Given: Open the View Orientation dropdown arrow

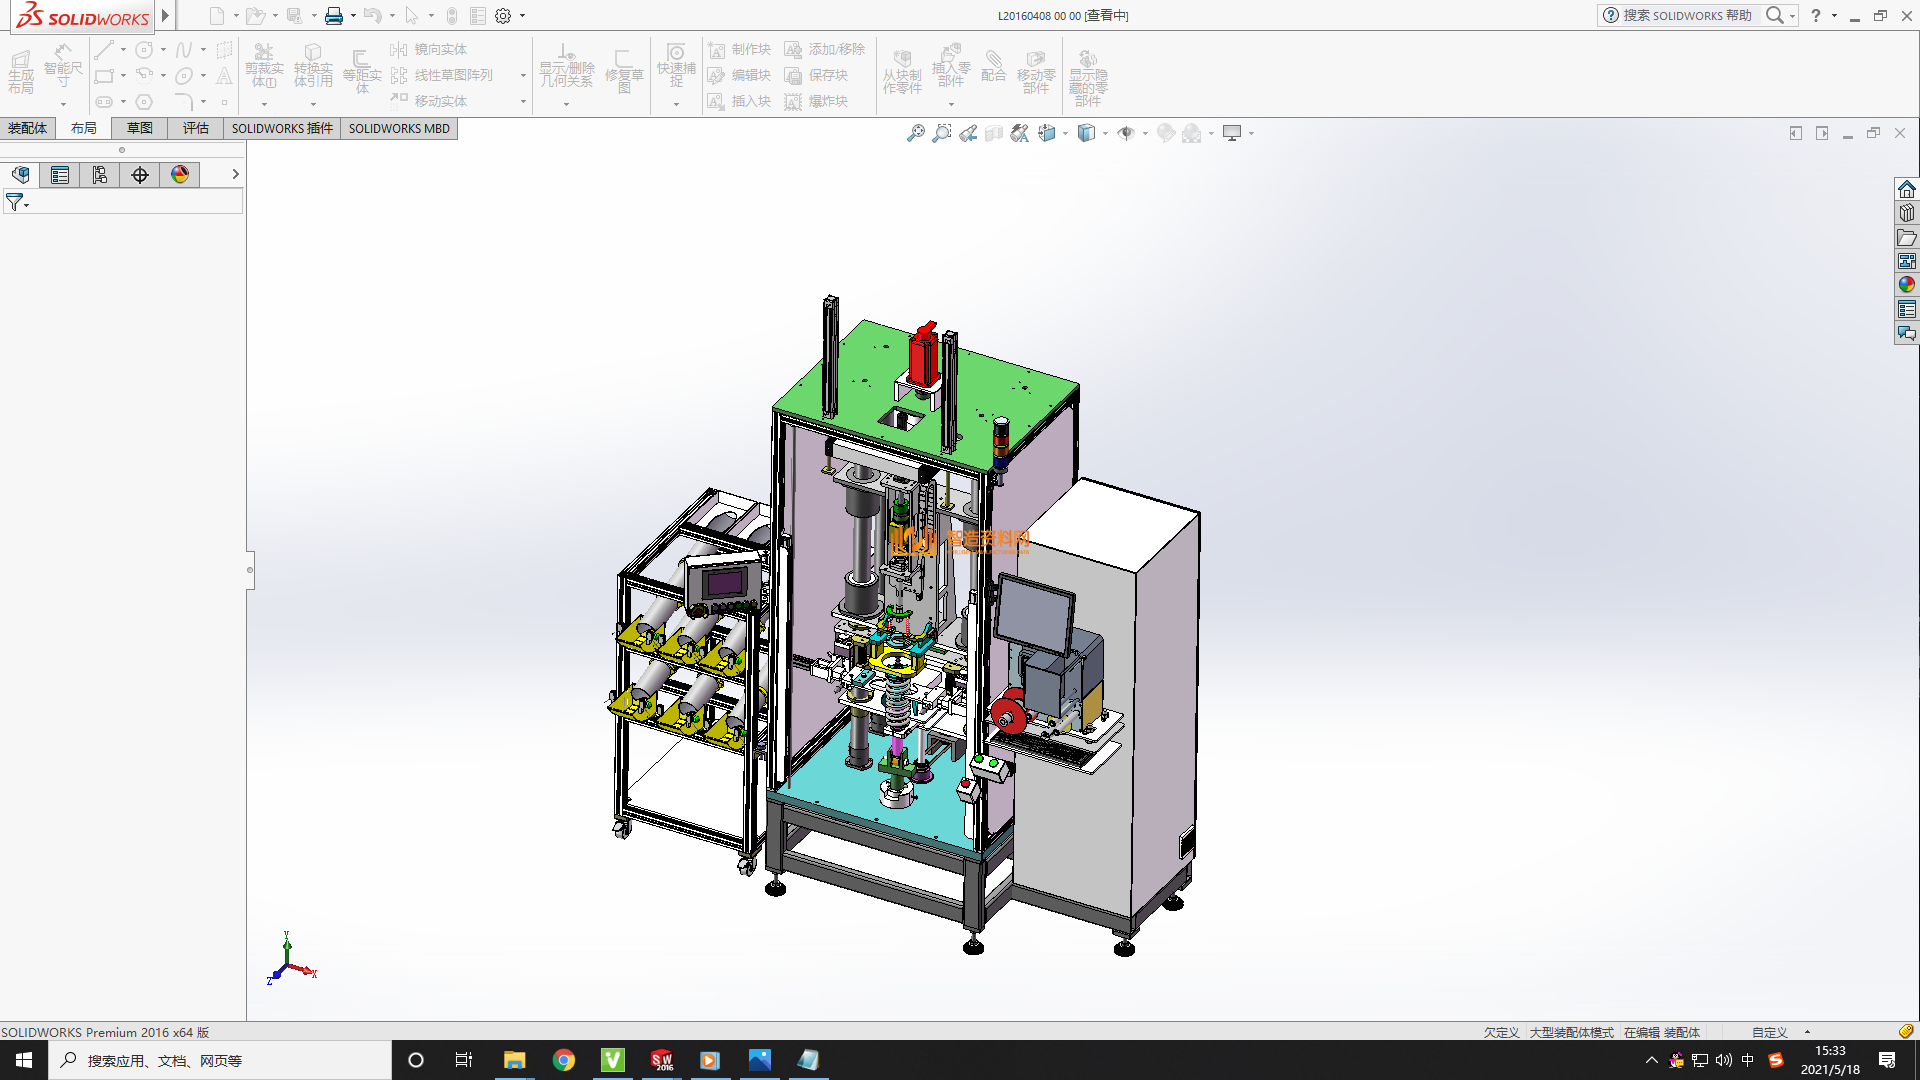Looking at the screenshot, I should tap(1065, 133).
